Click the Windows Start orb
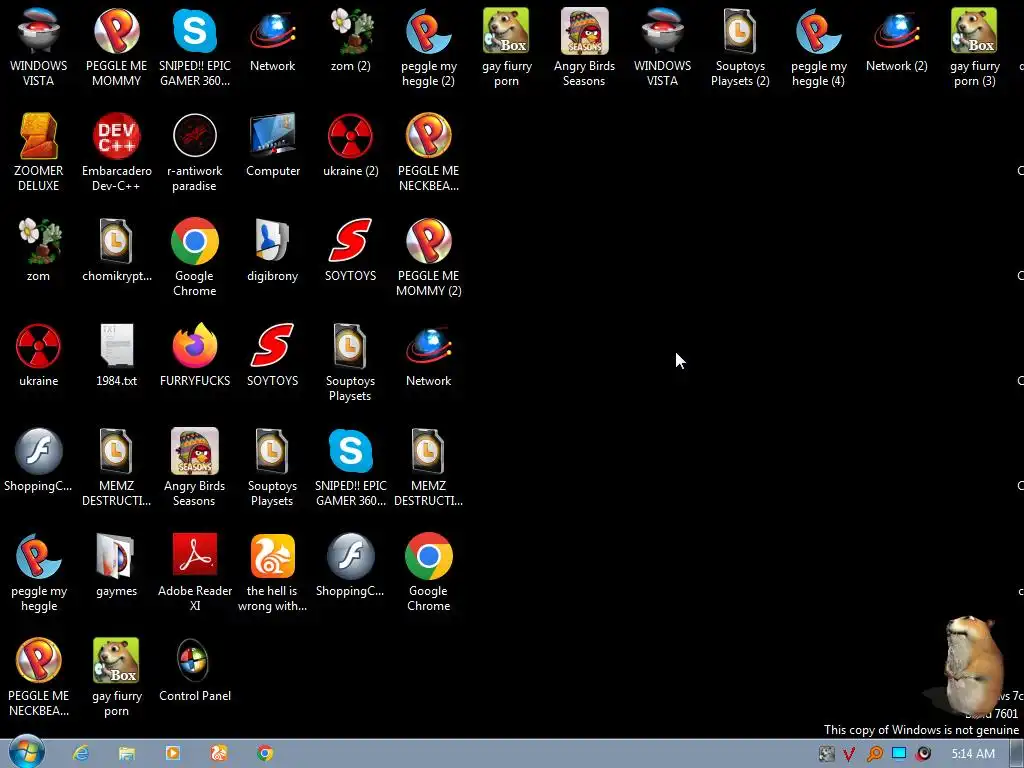The width and height of the screenshot is (1024, 768). pyautogui.click(x=27, y=752)
